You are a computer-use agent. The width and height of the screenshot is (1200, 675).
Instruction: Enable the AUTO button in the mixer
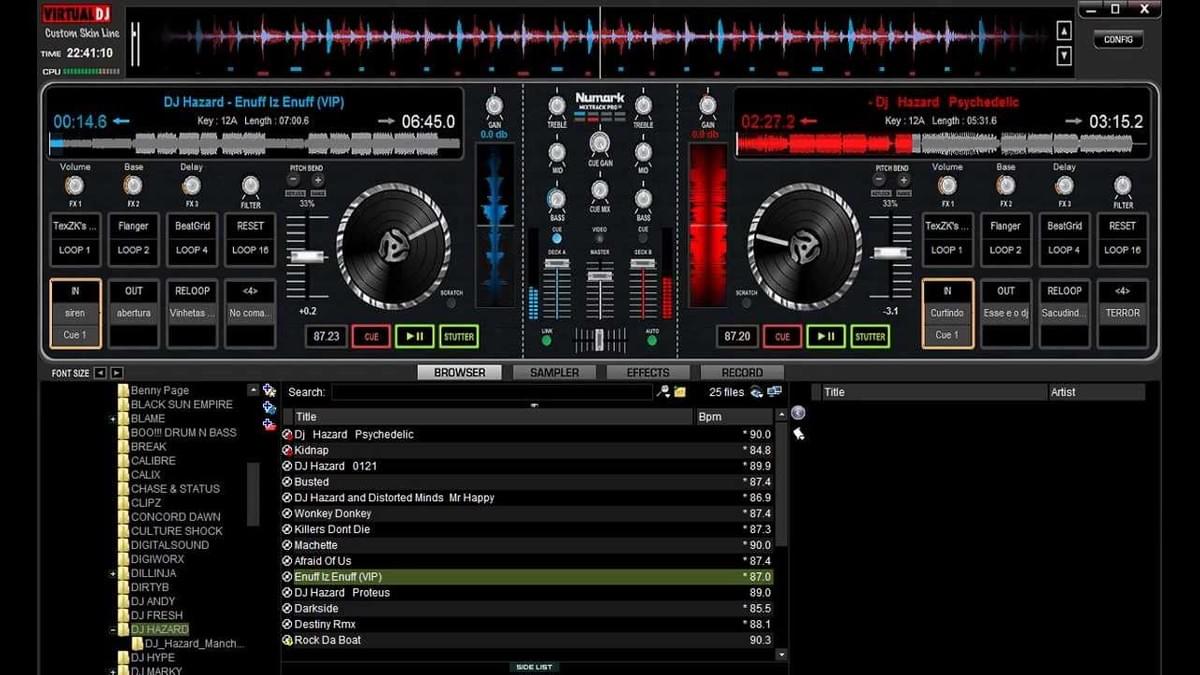652,340
